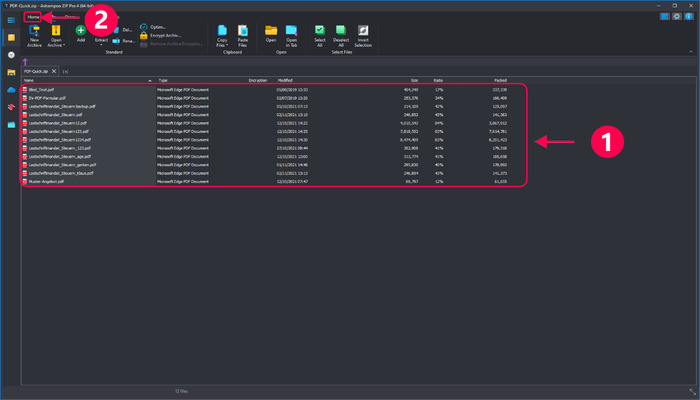The image size is (700, 400).
Task: Switch to the Home ribbon tab
Action: [33, 17]
